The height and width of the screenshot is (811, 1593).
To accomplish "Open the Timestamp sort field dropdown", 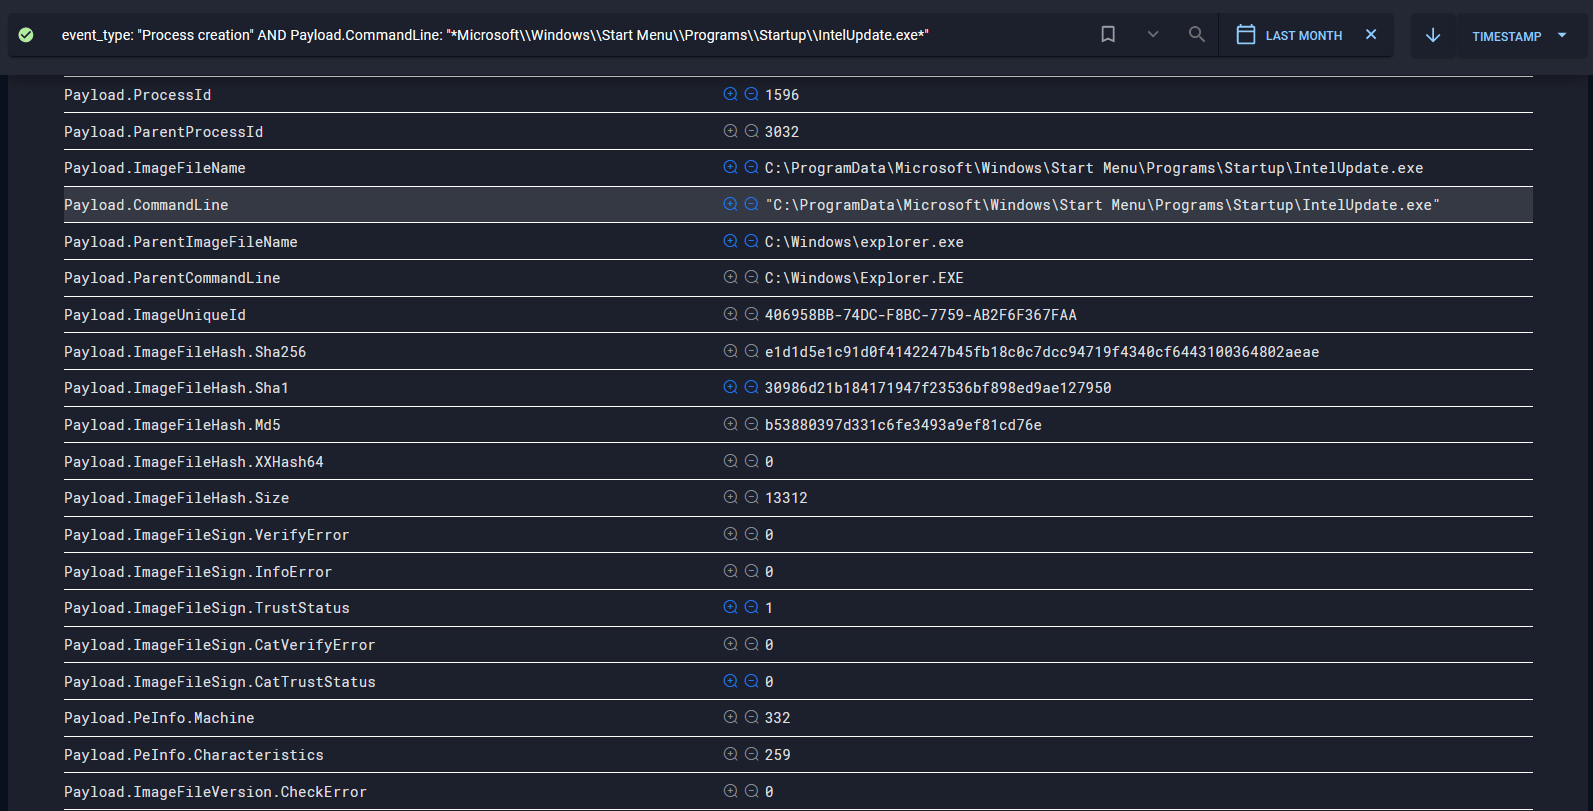I will tap(1520, 36).
